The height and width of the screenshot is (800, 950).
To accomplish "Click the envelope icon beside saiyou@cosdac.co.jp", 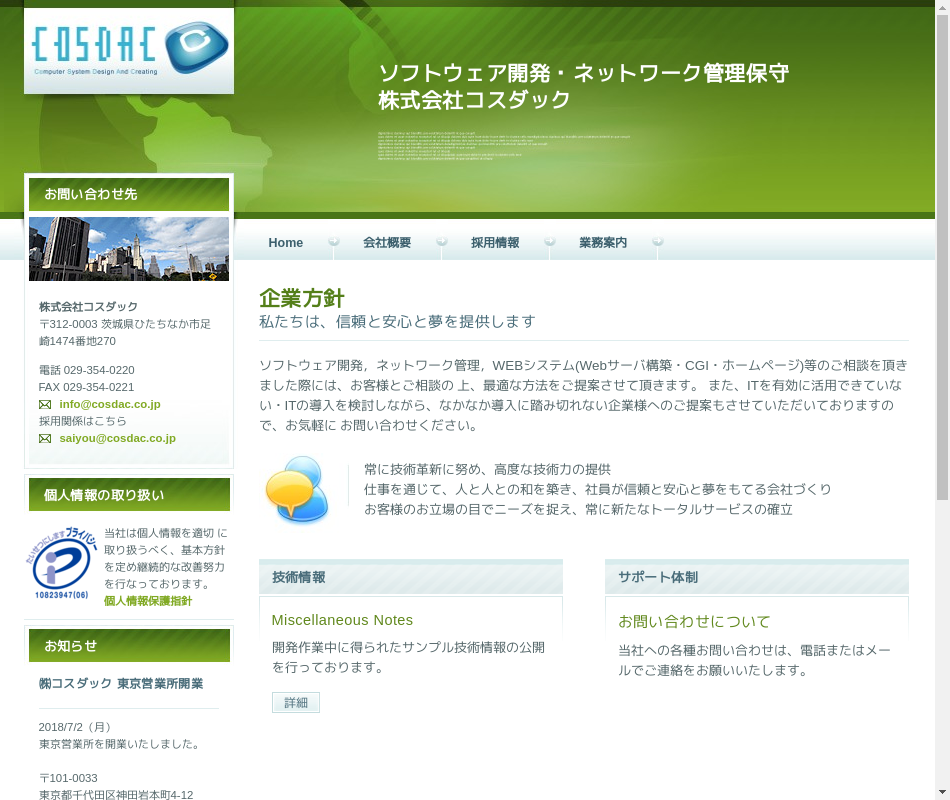I will (x=45, y=439).
